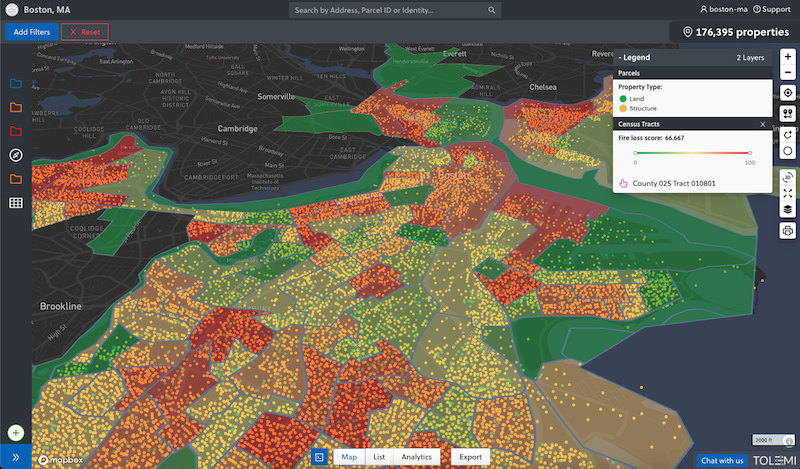
Task: Click the locate/recenter target icon
Action: [x=788, y=93]
